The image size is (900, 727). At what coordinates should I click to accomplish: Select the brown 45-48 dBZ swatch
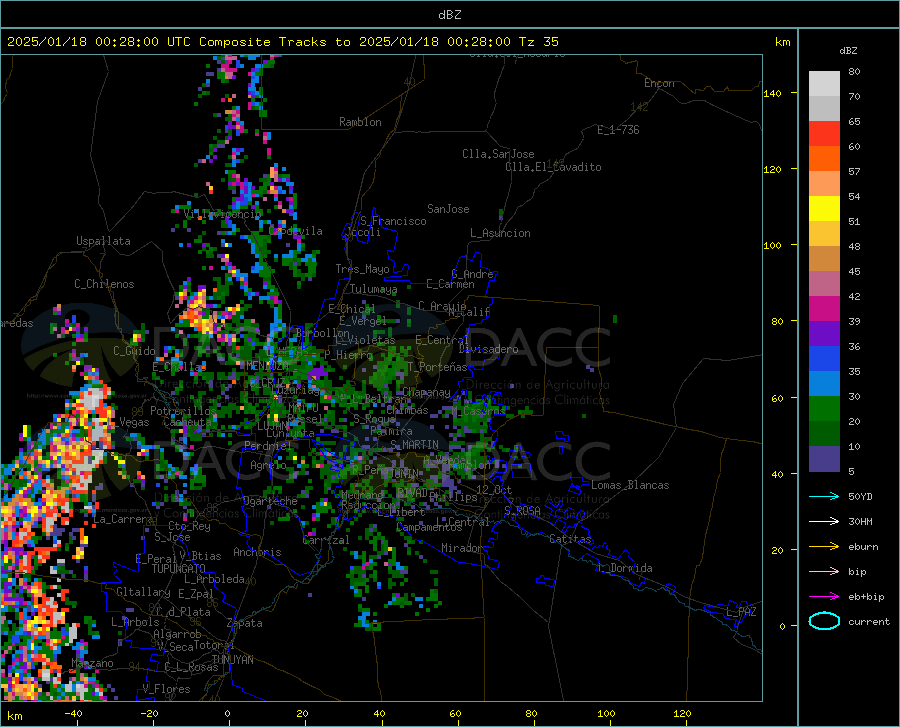tap(824, 259)
